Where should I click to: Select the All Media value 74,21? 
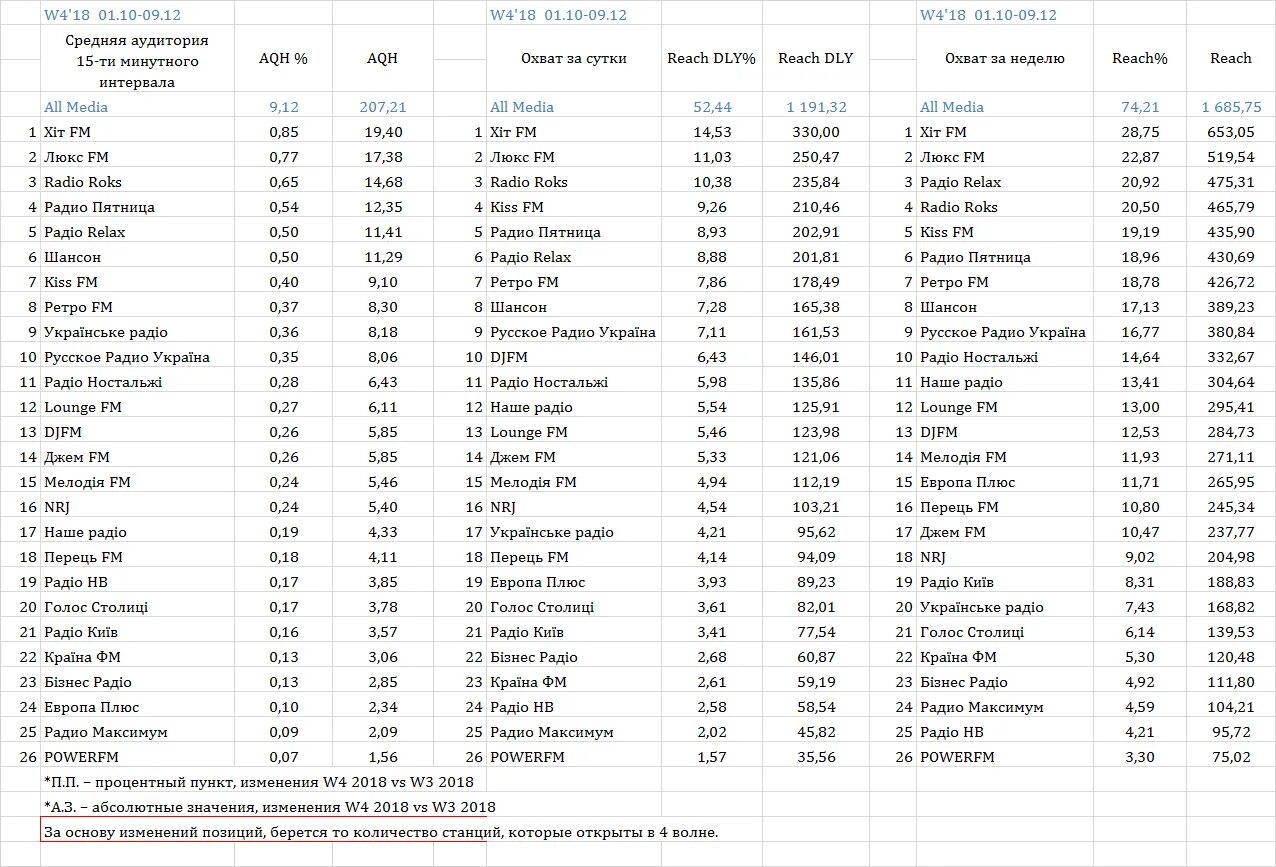1140,107
